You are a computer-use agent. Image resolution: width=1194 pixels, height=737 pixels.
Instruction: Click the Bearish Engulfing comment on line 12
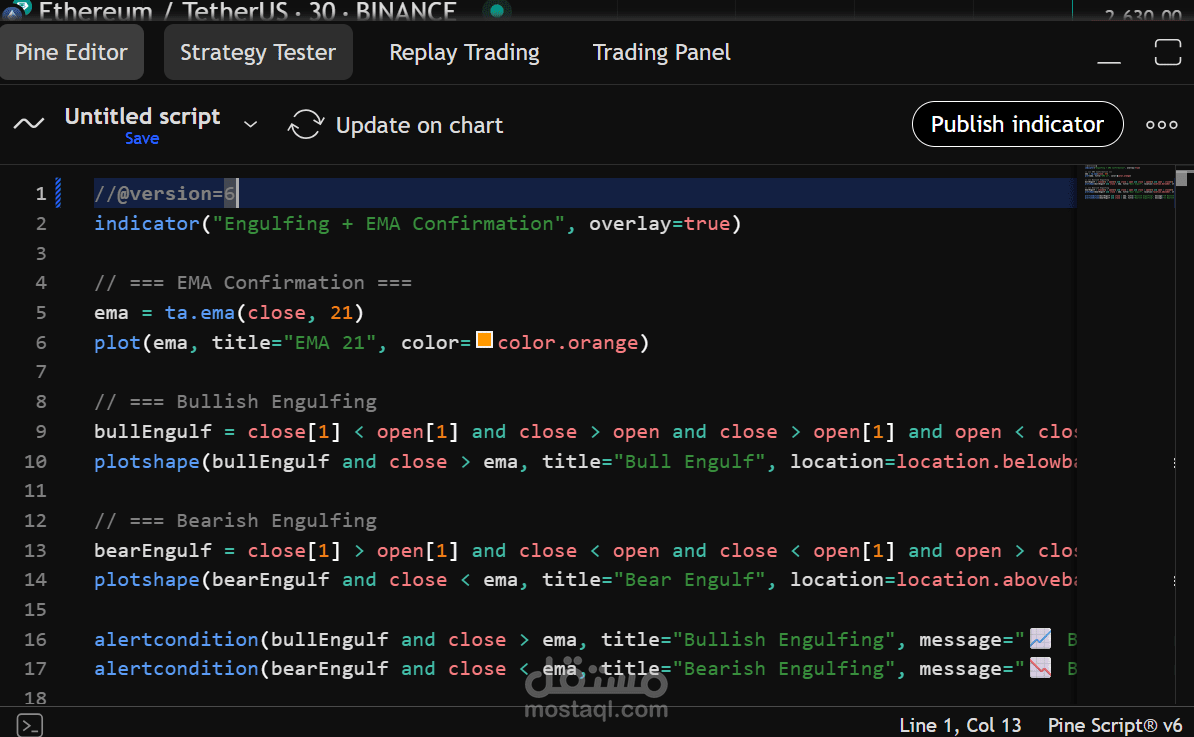[x=235, y=521]
